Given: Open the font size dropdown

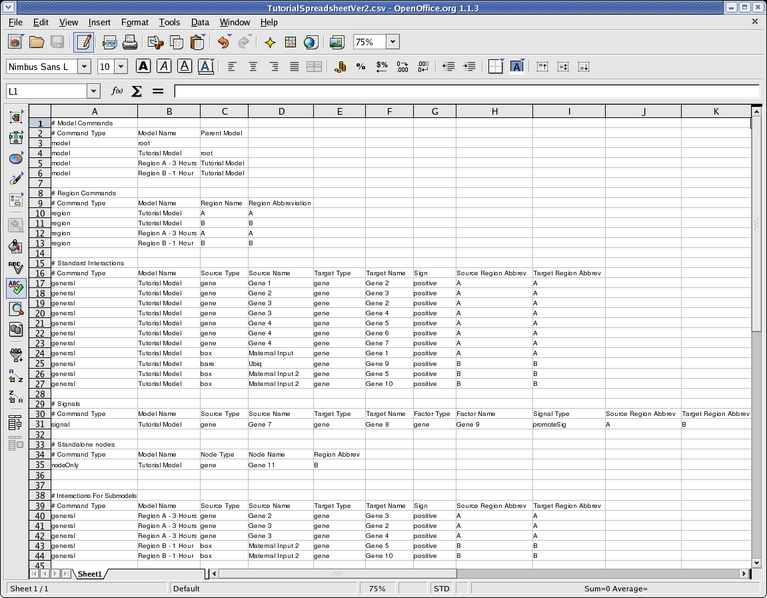Looking at the screenshot, I should 122,67.
